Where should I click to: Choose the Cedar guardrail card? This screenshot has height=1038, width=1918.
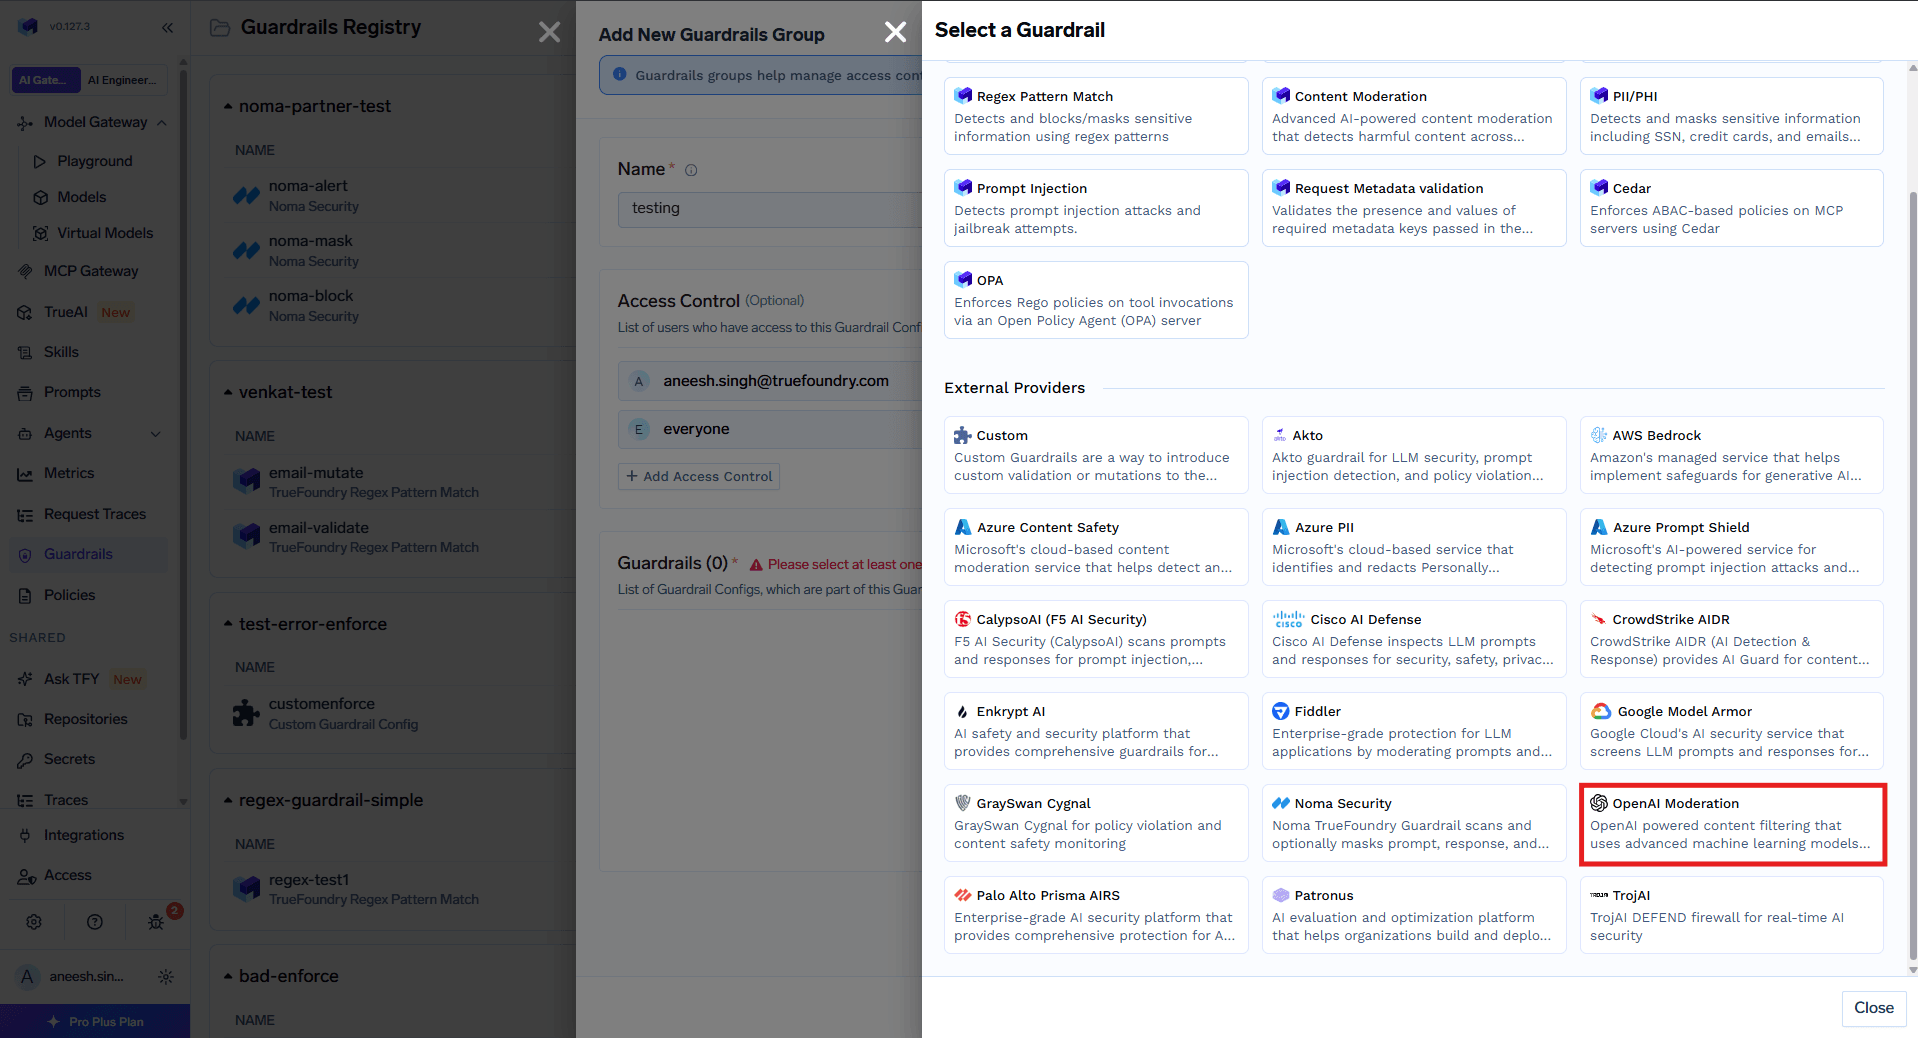[x=1732, y=208]
